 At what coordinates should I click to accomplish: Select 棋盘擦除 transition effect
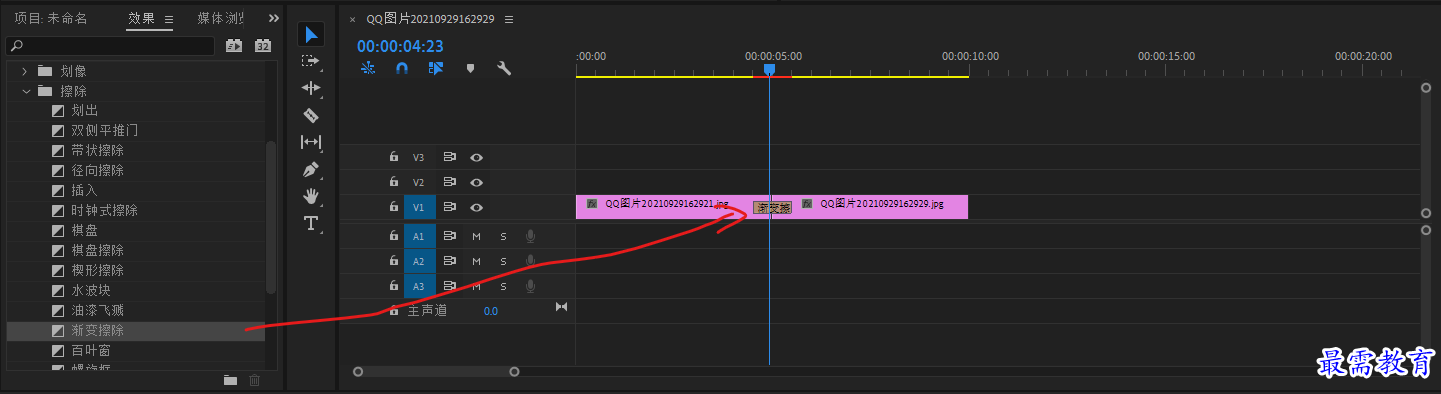click(97, 251)
